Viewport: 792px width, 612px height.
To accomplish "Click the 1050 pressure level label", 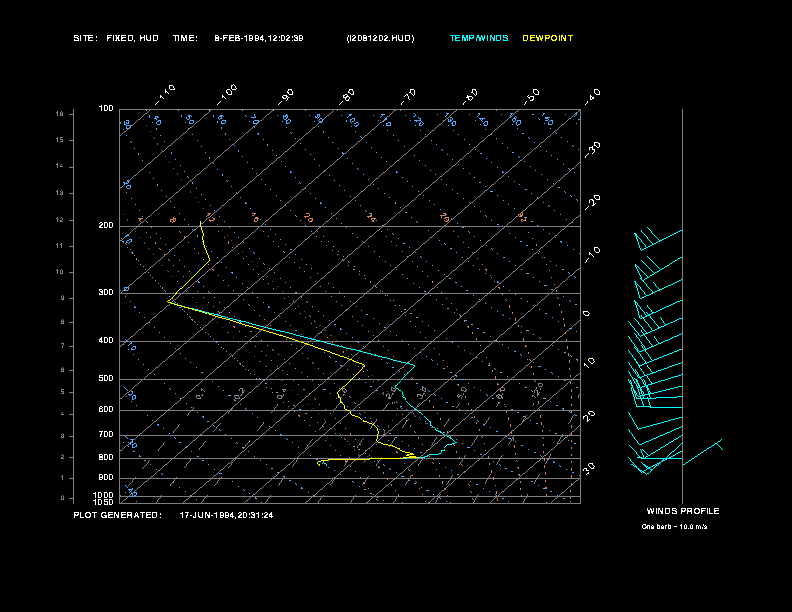I will [104, 502].
